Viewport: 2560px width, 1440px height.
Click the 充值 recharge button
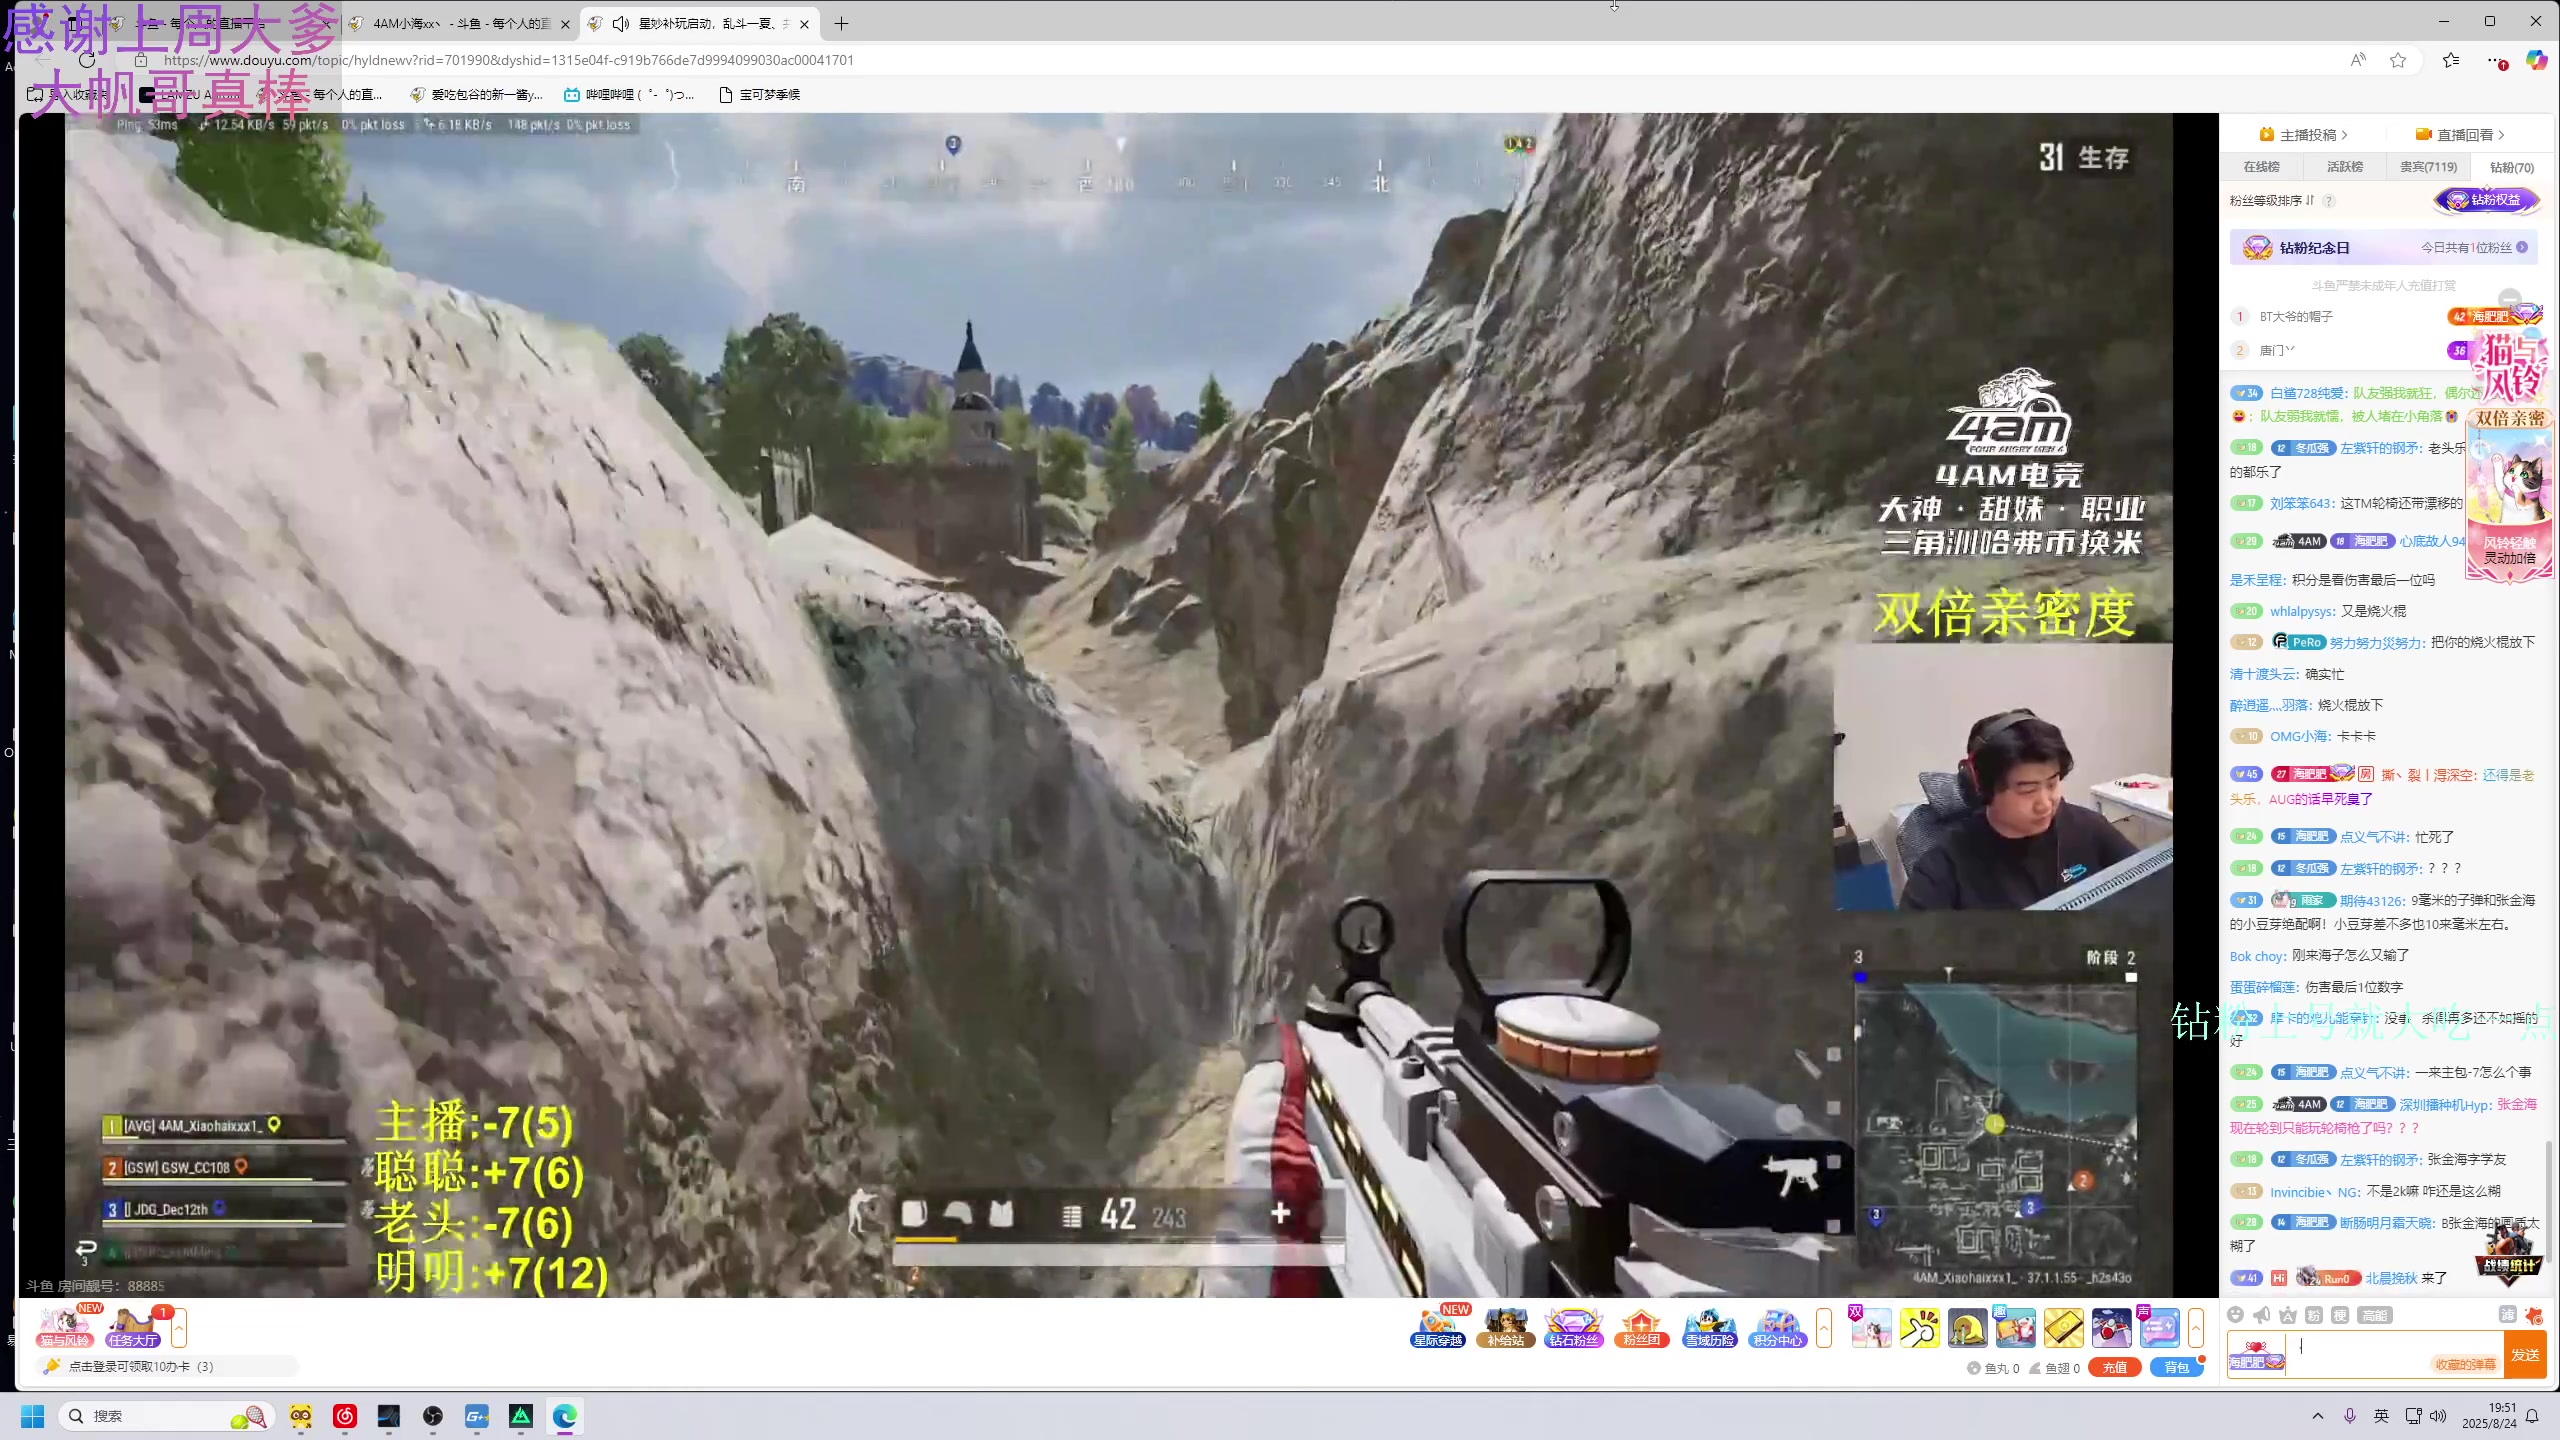(x=2114, y=1368)
